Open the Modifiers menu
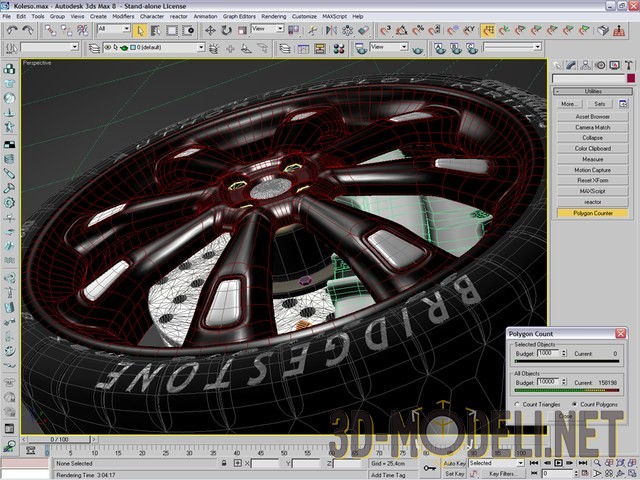 [x=123, y=17]
